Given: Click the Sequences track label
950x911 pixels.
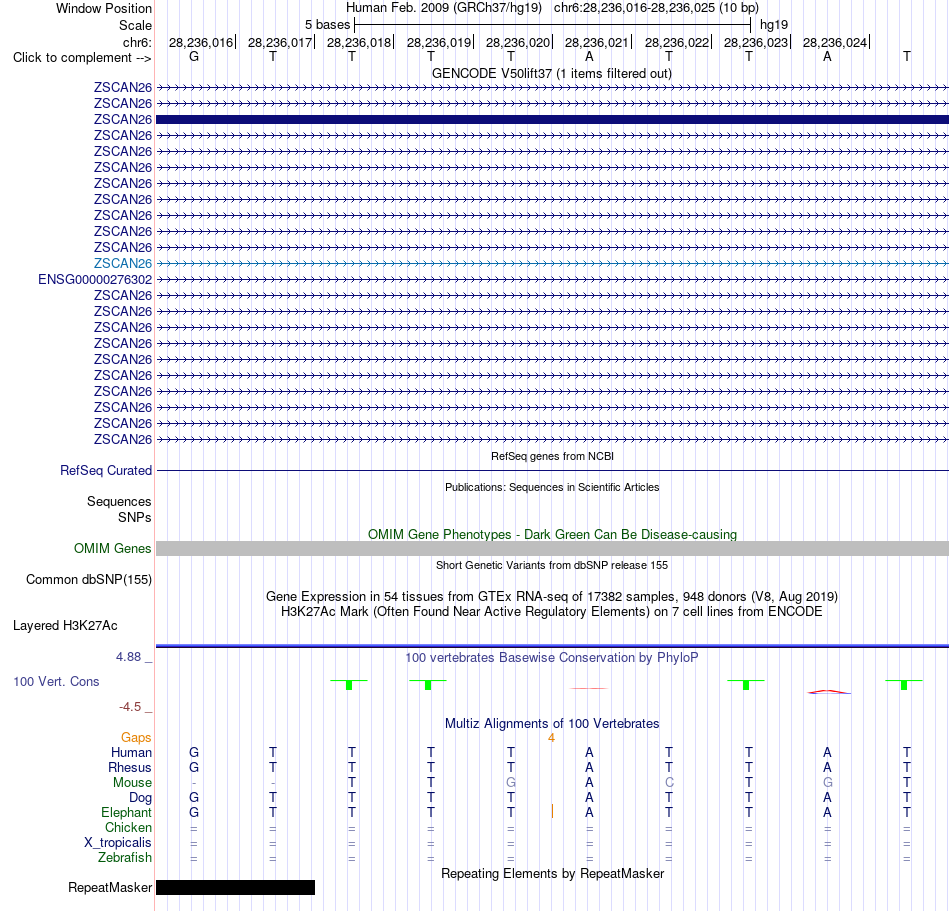Looking at the screenshot, I should 119,502.
